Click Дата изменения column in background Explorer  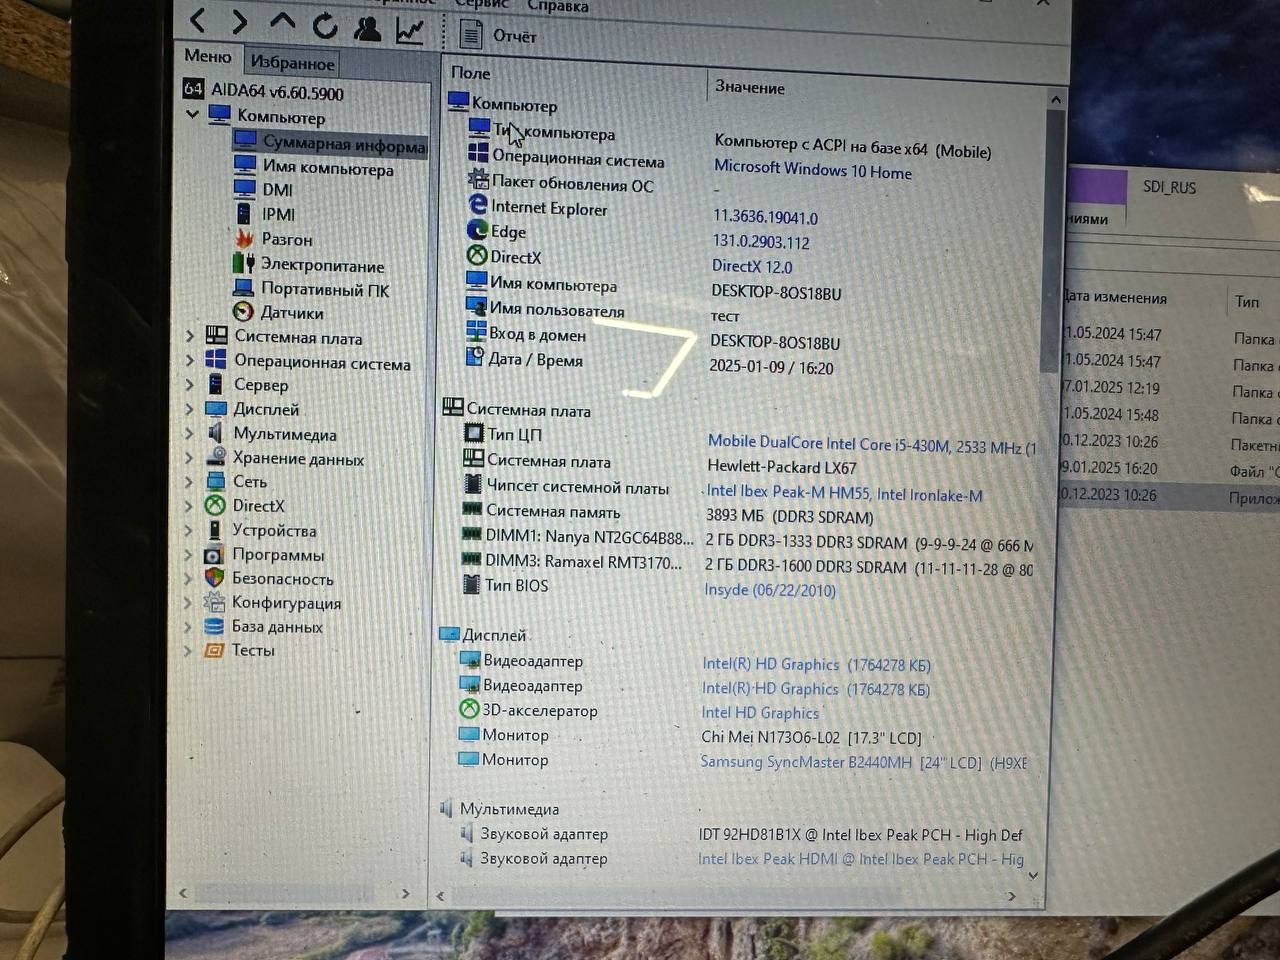tap(1116, 297)
